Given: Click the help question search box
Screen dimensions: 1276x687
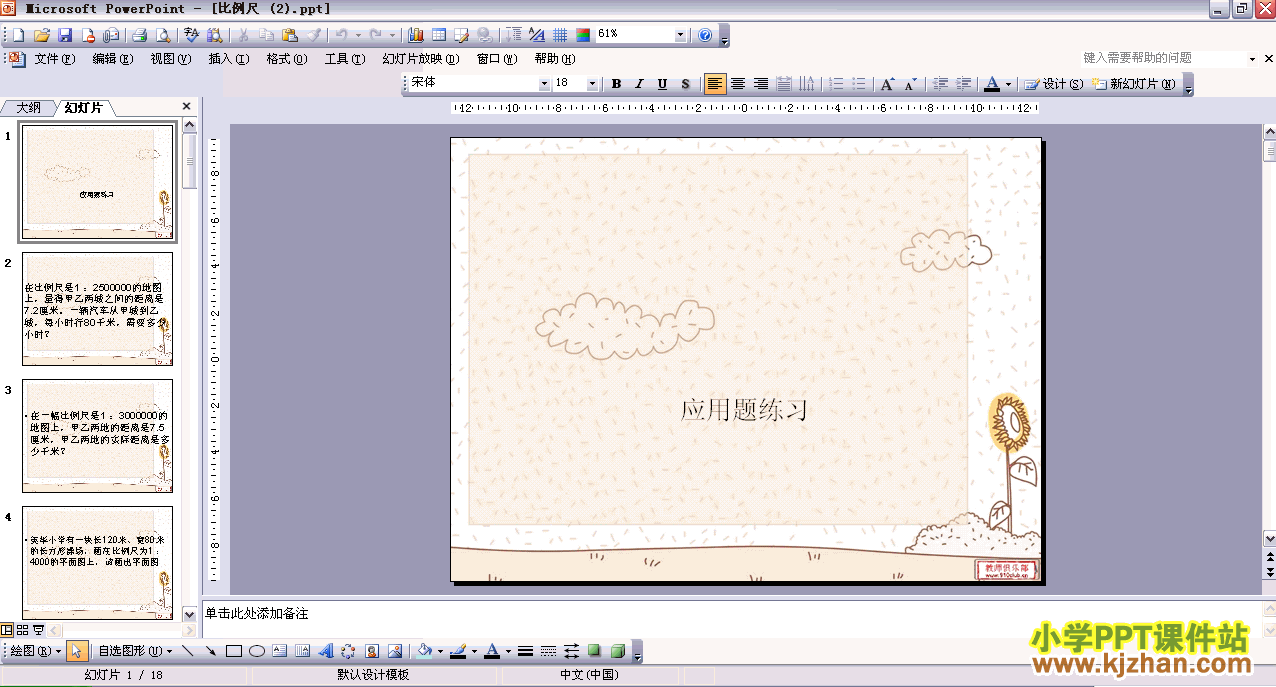Looking at the screenshot, I should (1162, 59).
